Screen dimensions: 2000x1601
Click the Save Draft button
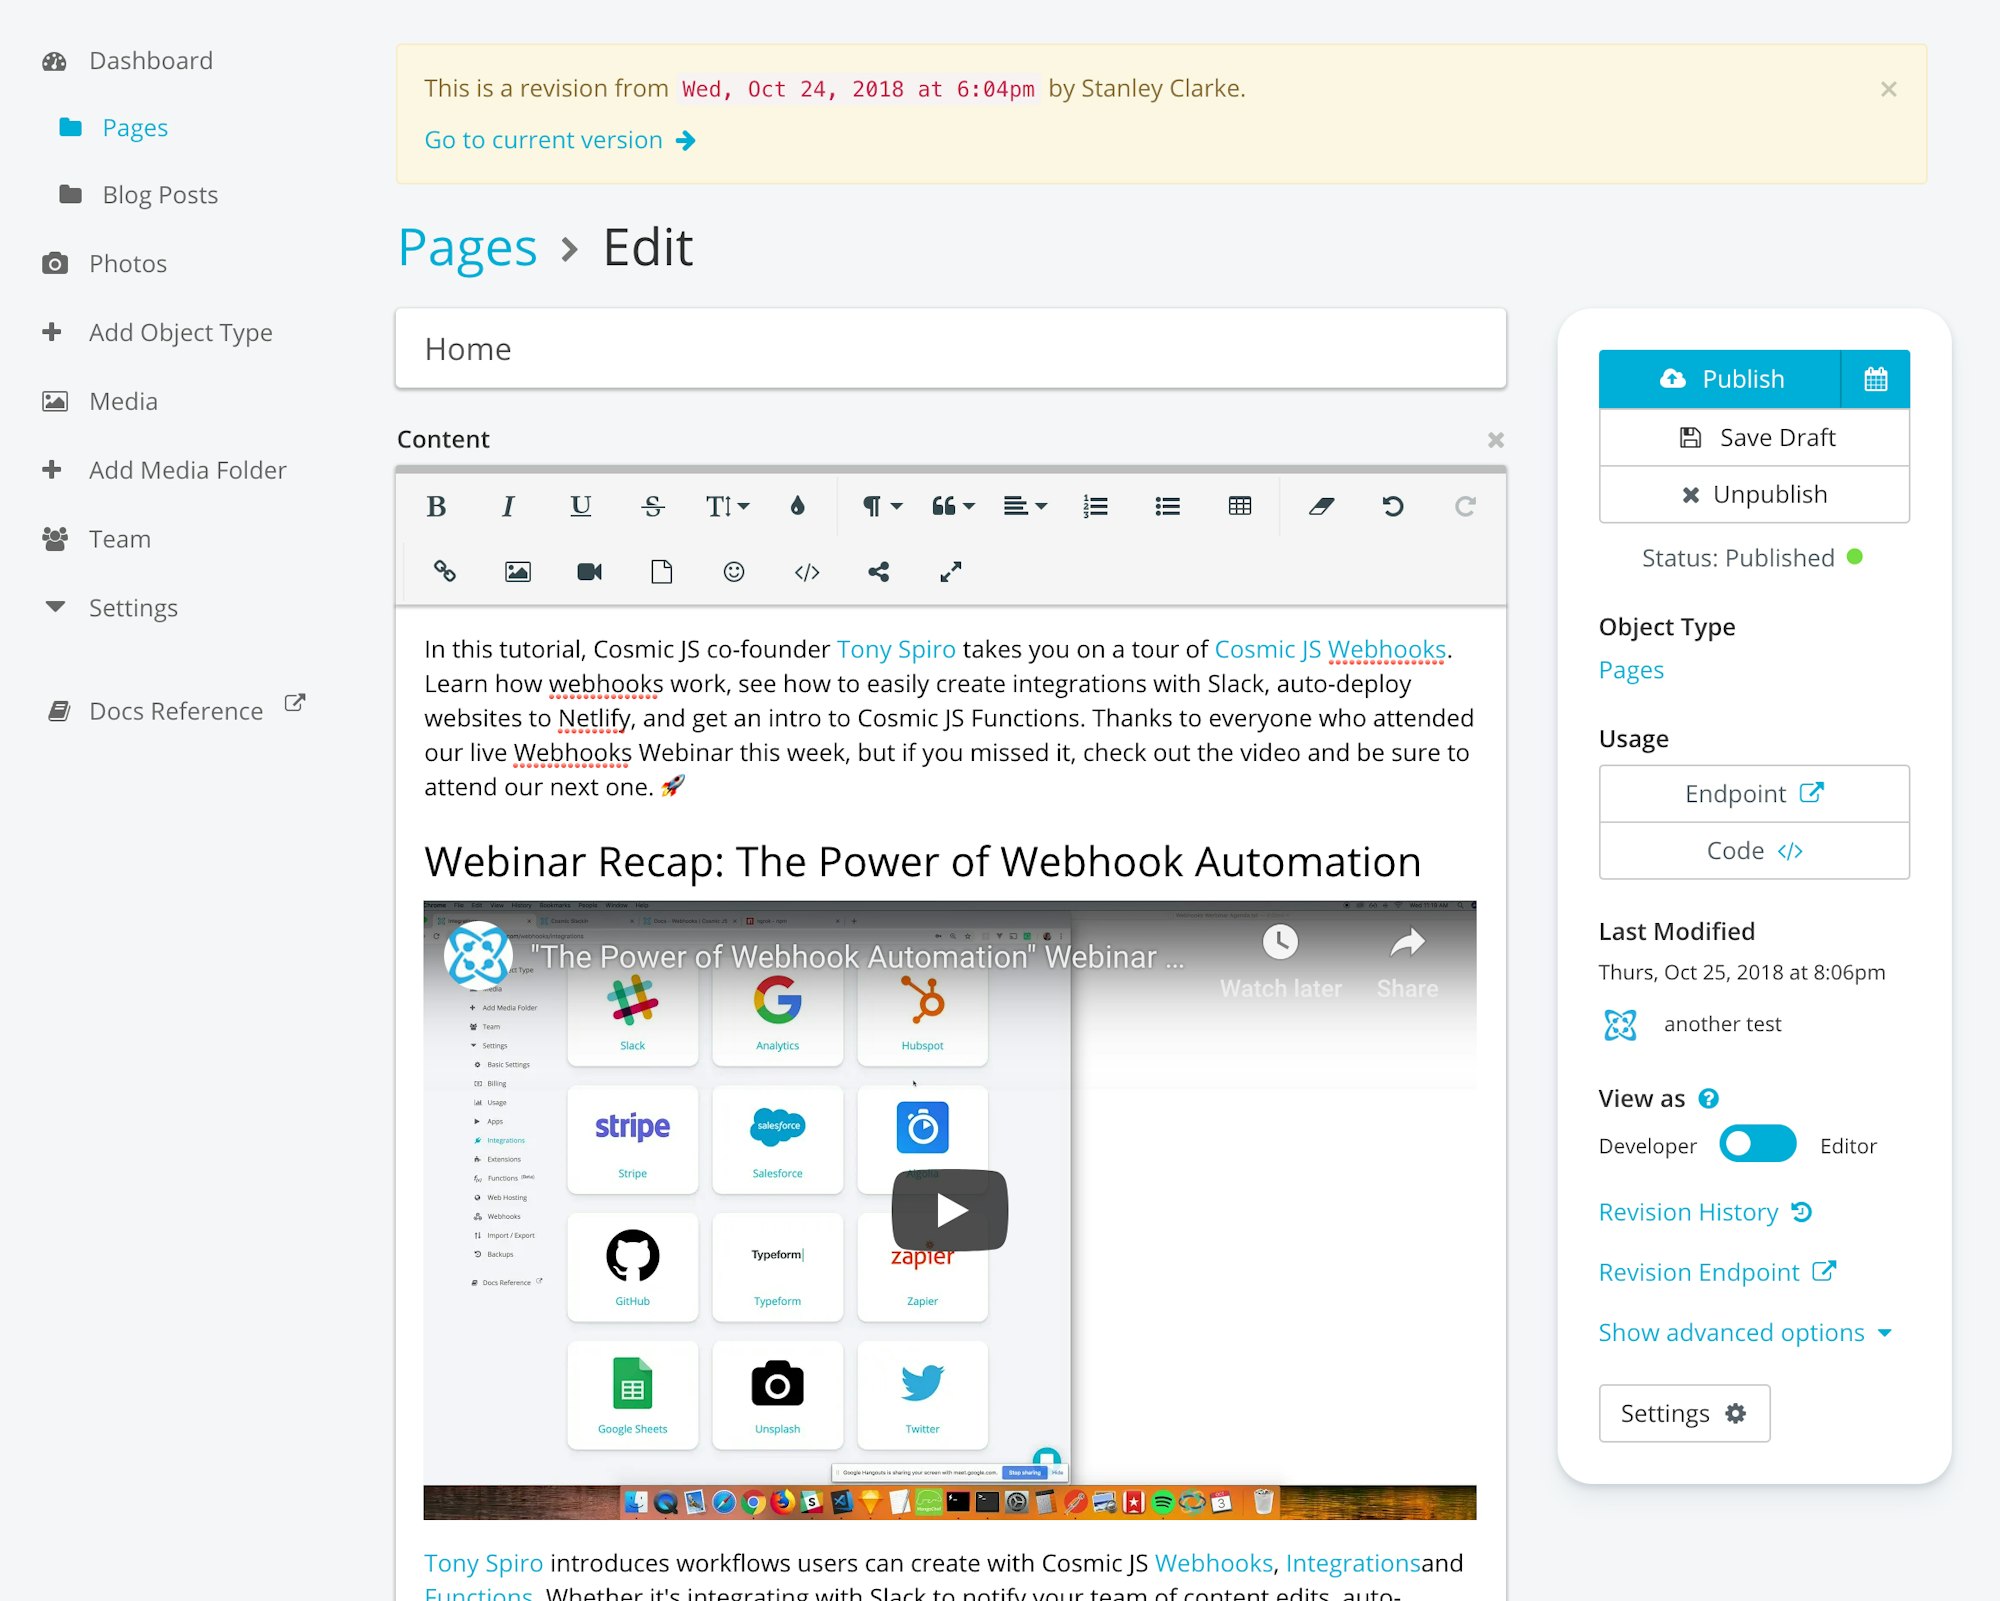point(1754,437)
